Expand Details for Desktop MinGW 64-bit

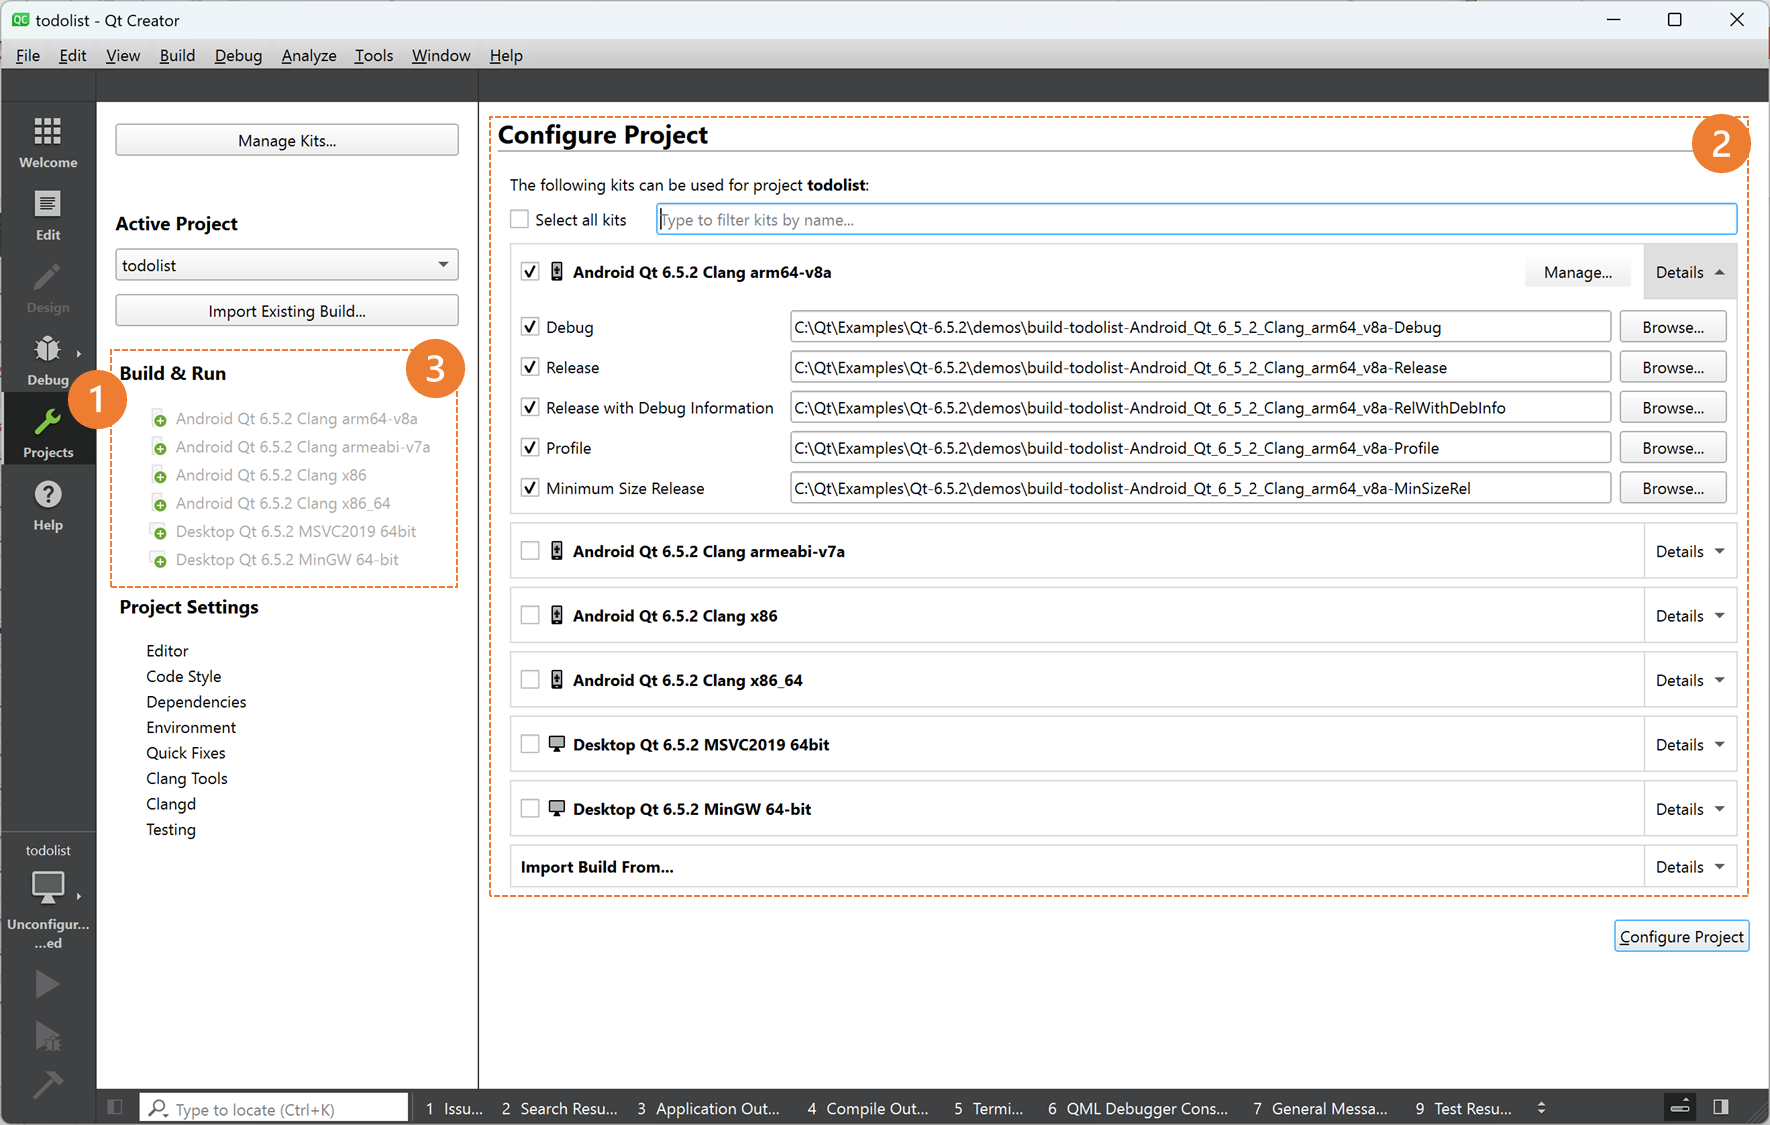tap(1690, 809)
